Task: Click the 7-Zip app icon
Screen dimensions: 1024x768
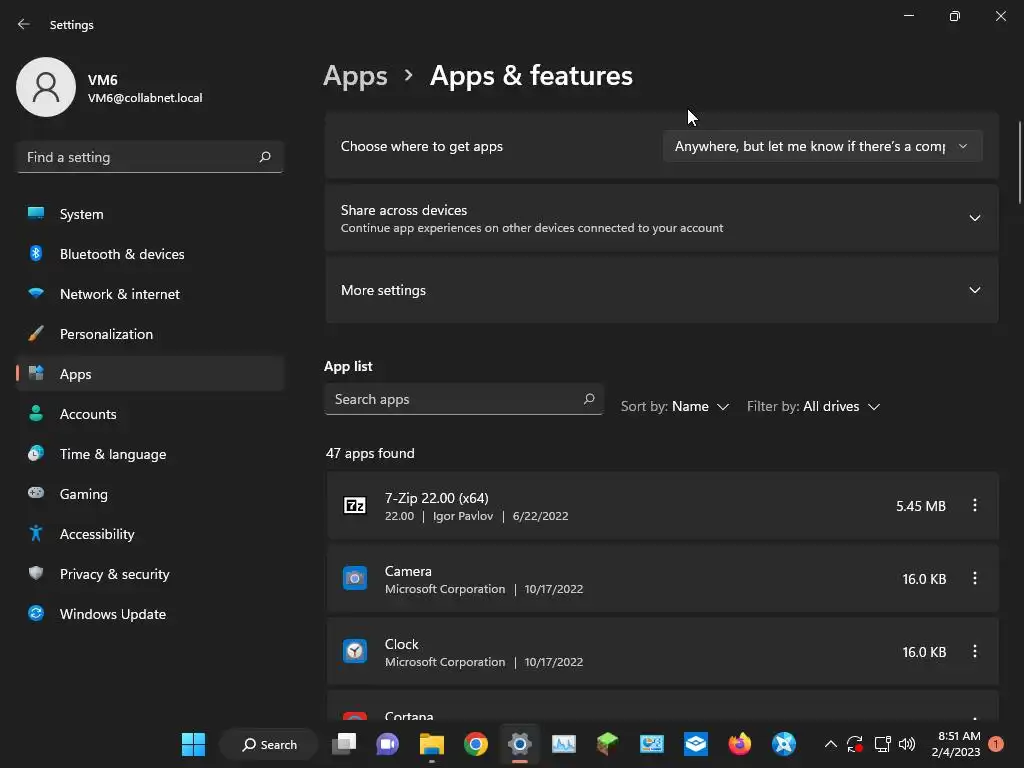Action: click(355, 505)
